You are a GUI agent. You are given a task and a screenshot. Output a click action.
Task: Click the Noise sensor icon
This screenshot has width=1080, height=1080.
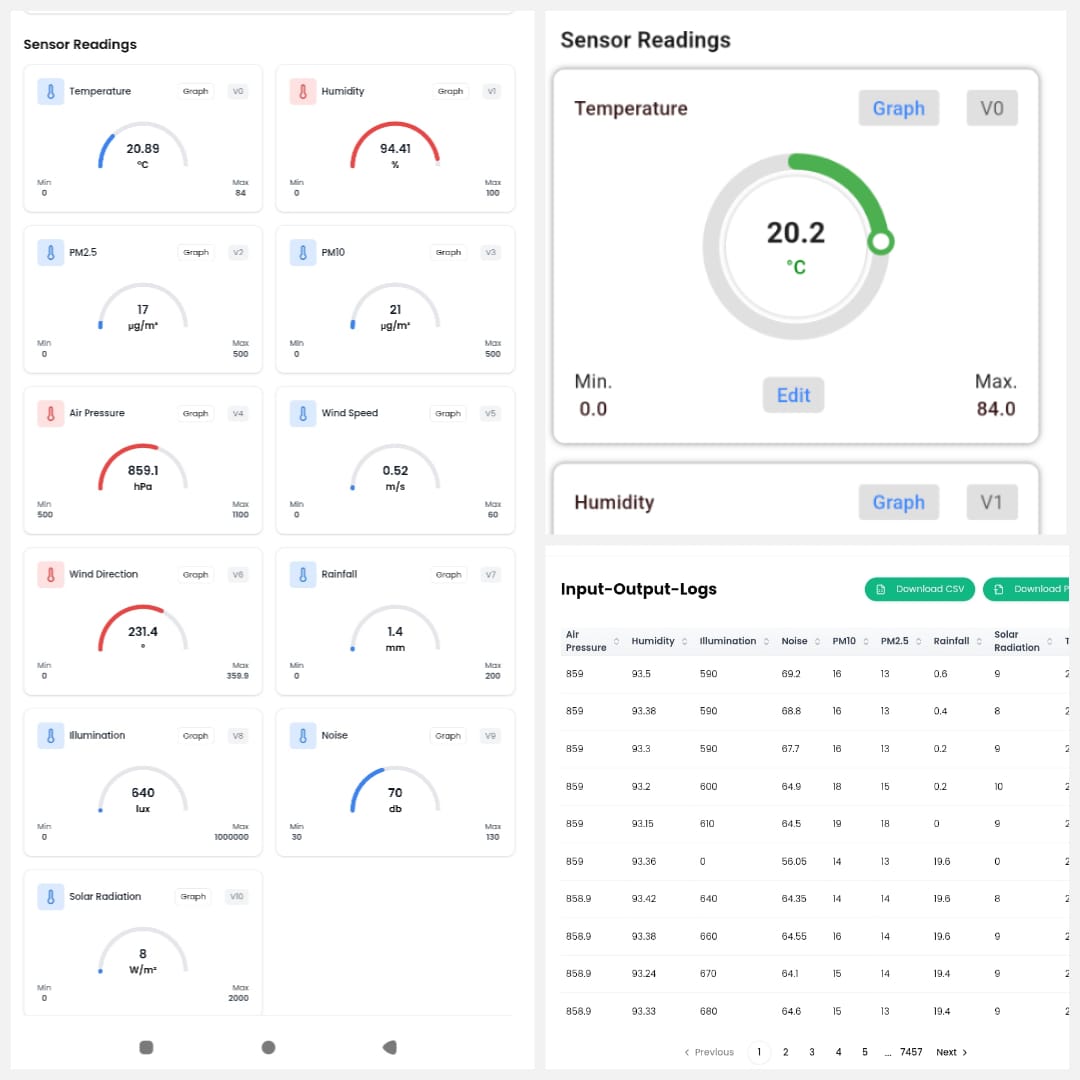pos(303,735)
